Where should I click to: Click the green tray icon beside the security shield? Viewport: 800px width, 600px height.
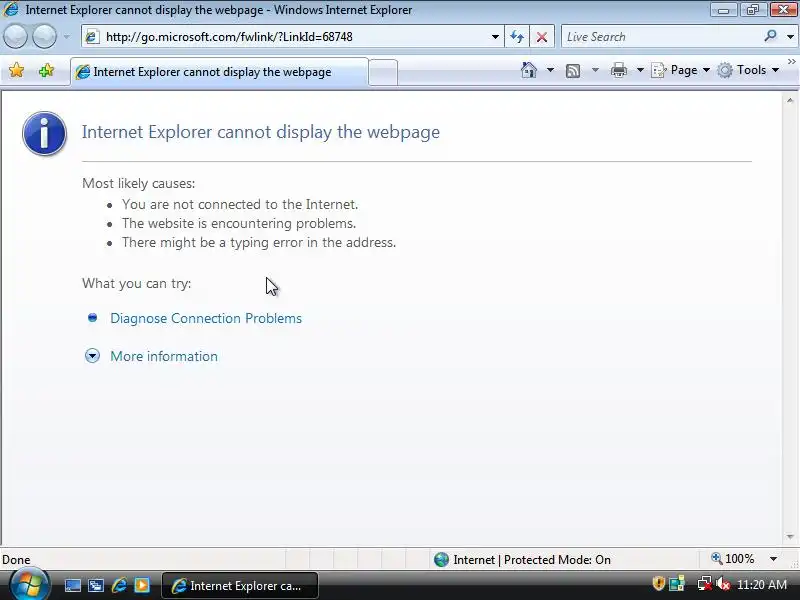click(677, 584)
